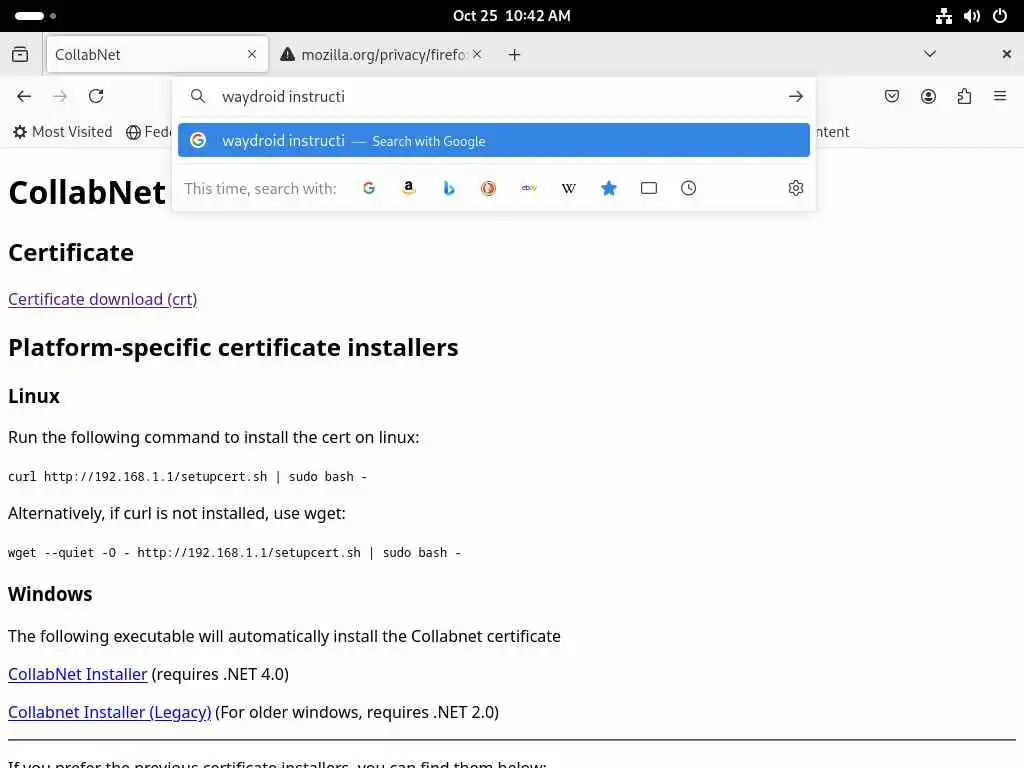Open the Fedora bookmark item
1024x768 pixels.
pos(149,132)
